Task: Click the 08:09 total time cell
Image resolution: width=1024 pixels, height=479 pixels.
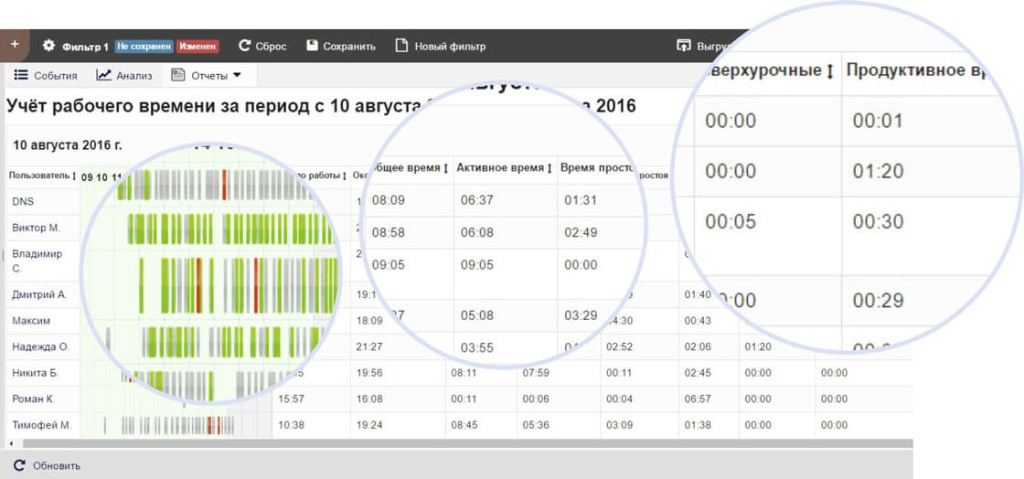Action: (389, 200)
